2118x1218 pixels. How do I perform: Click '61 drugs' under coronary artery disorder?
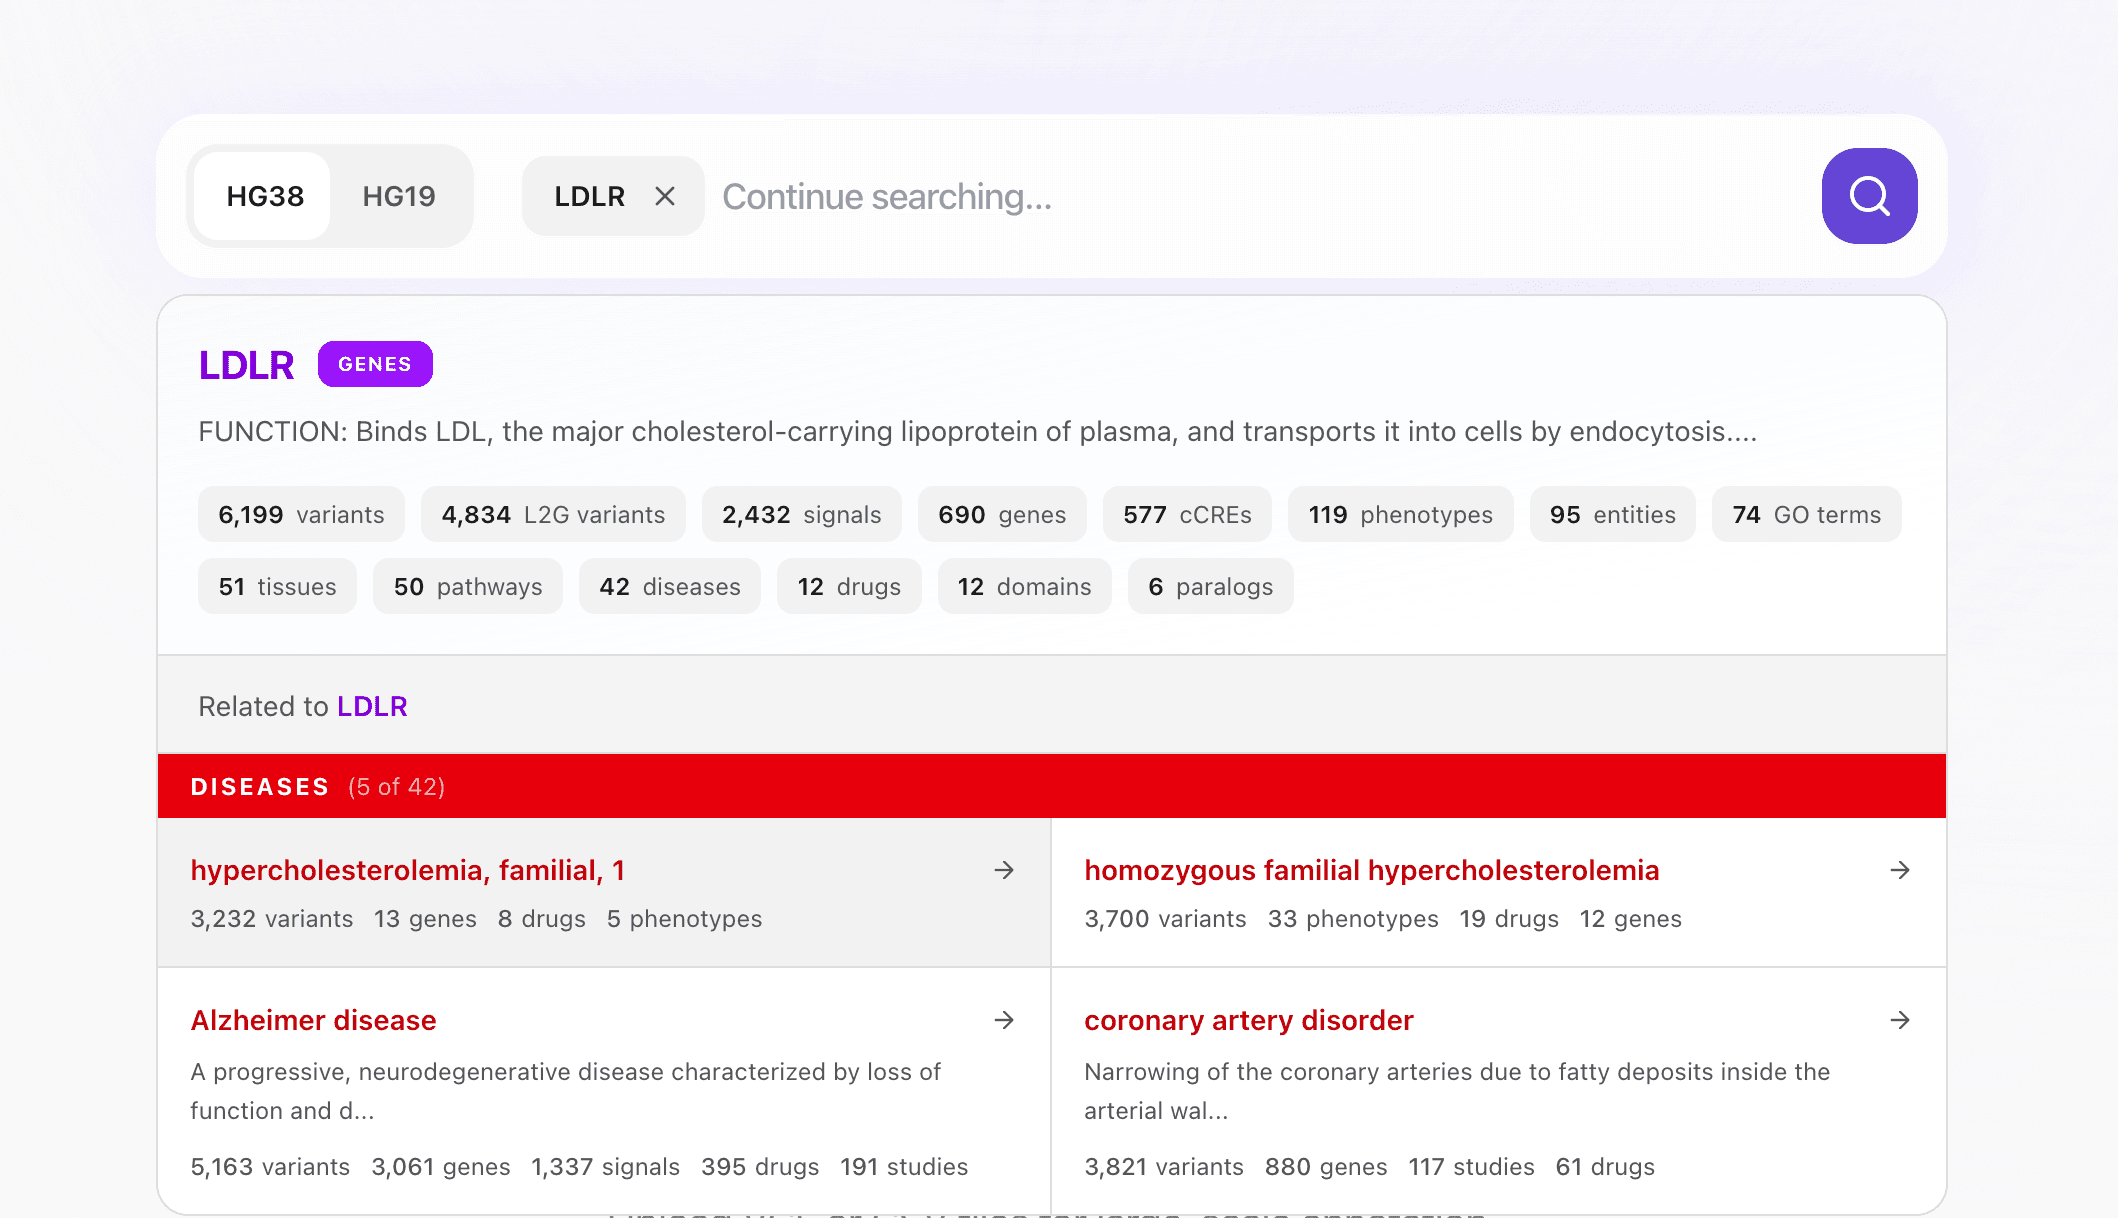click(1605, 1166)
